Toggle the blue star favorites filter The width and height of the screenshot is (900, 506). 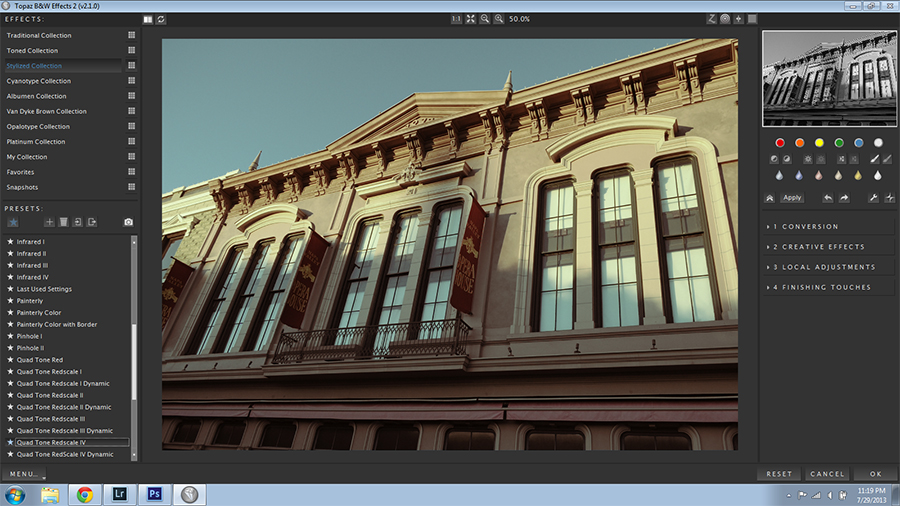coord(13,222)
